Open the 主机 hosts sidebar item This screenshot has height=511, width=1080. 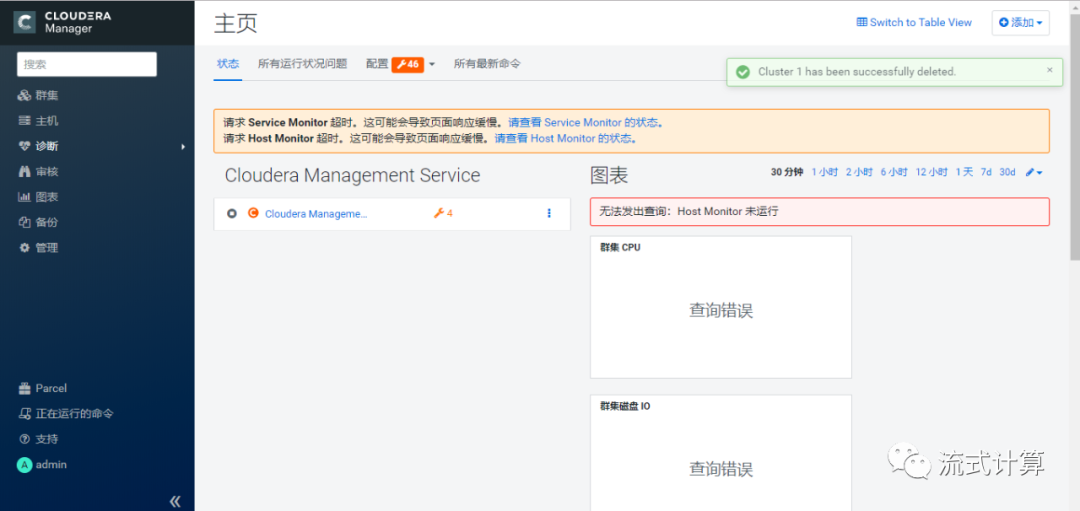pyautogui.click(x=39, y=121)
